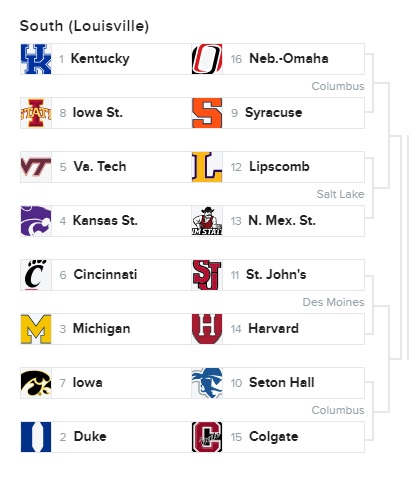The image size is (414, 477).
Task: Open the South (Louisville) region heading
Action: 84,26
